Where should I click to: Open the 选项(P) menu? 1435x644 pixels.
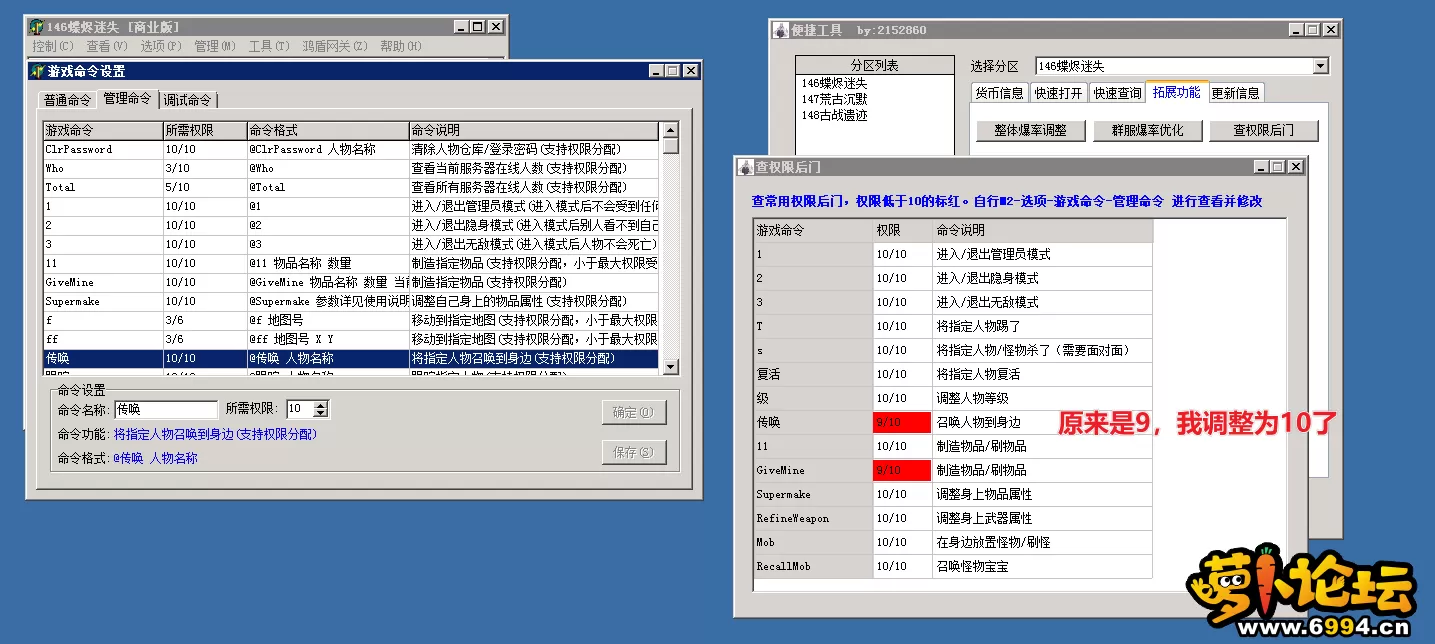(x=161, y=46)
